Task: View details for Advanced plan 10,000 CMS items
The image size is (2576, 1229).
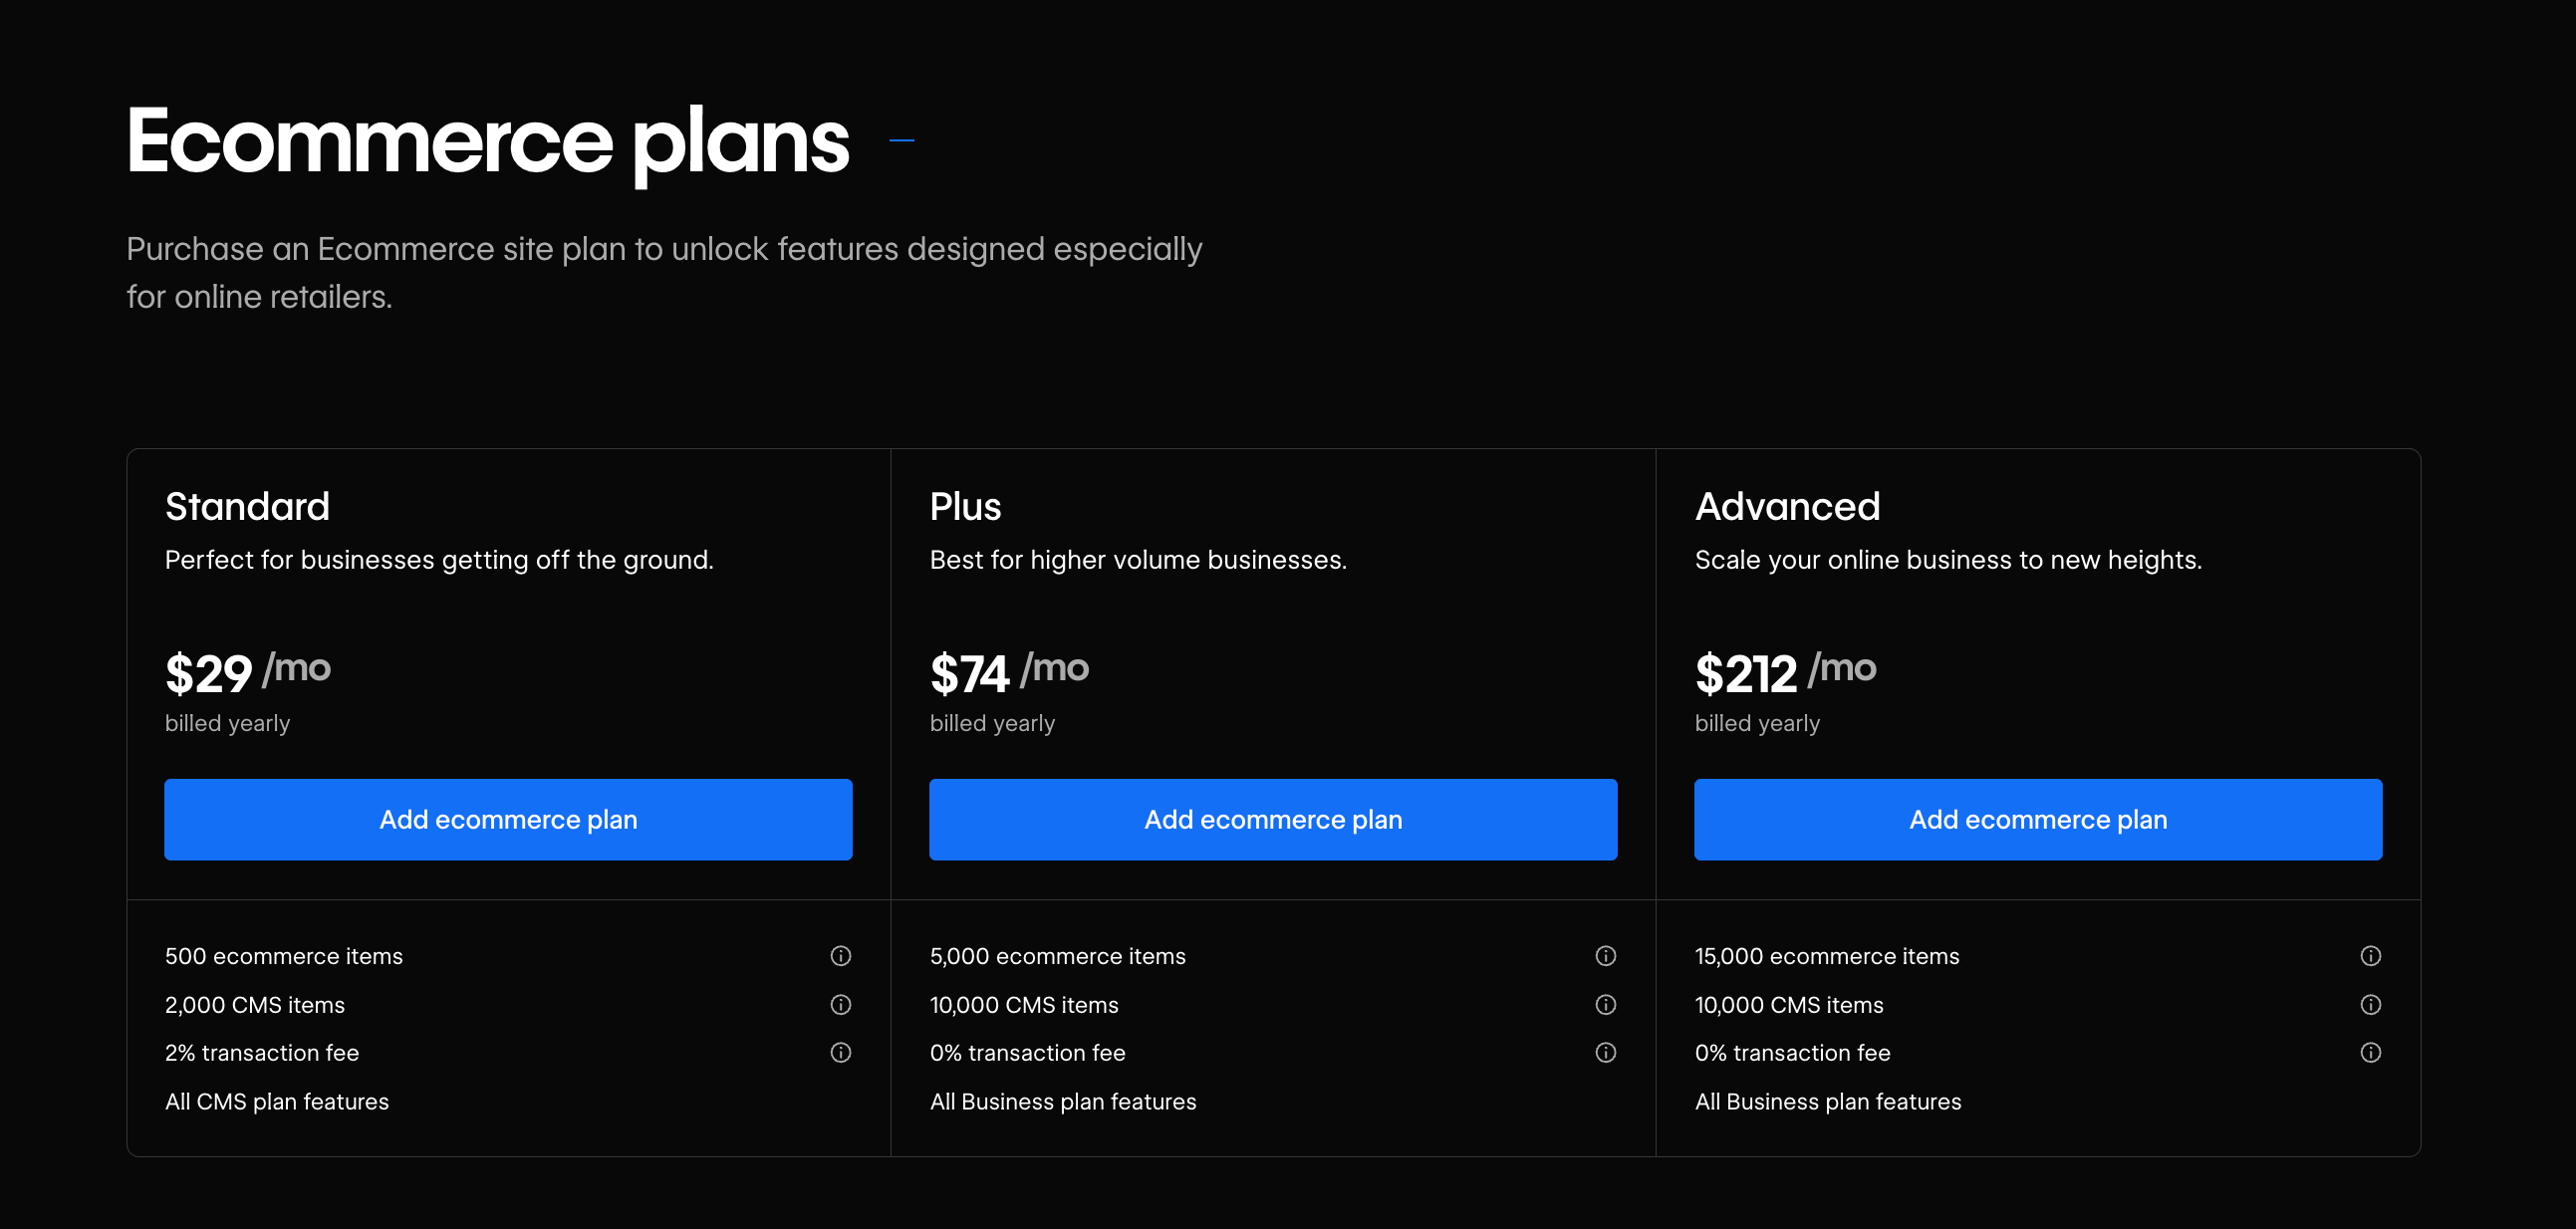Action: coord(2372,1005)
